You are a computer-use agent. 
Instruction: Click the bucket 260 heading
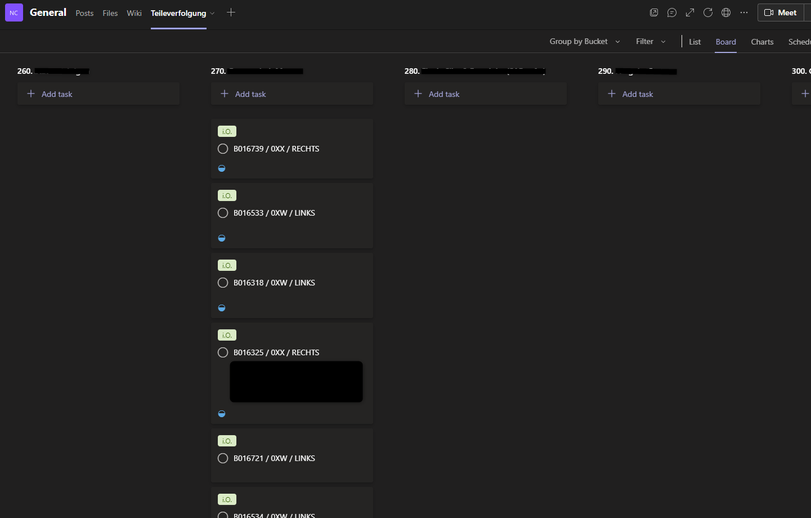[x=53, y=71]
